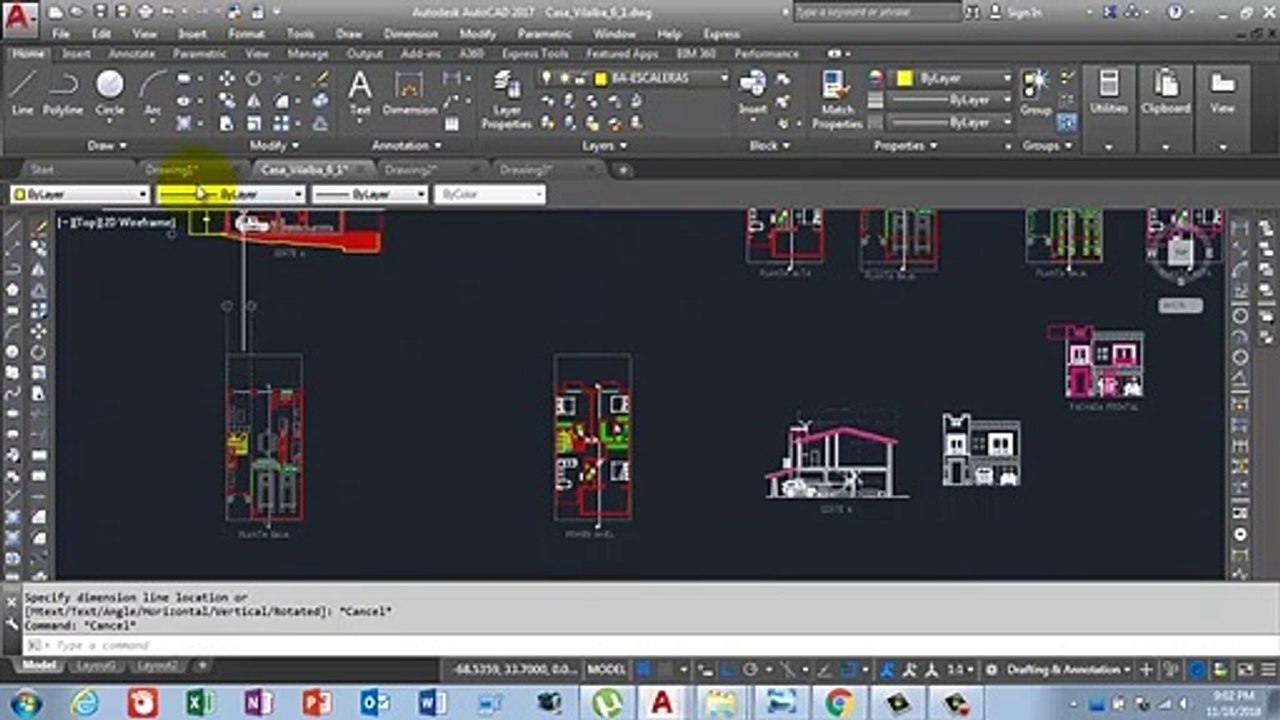1280x720 pixels.
Task: Toggle annotation visibility icon in status bar
Action: pyautogui.click(x=886, y=670)
